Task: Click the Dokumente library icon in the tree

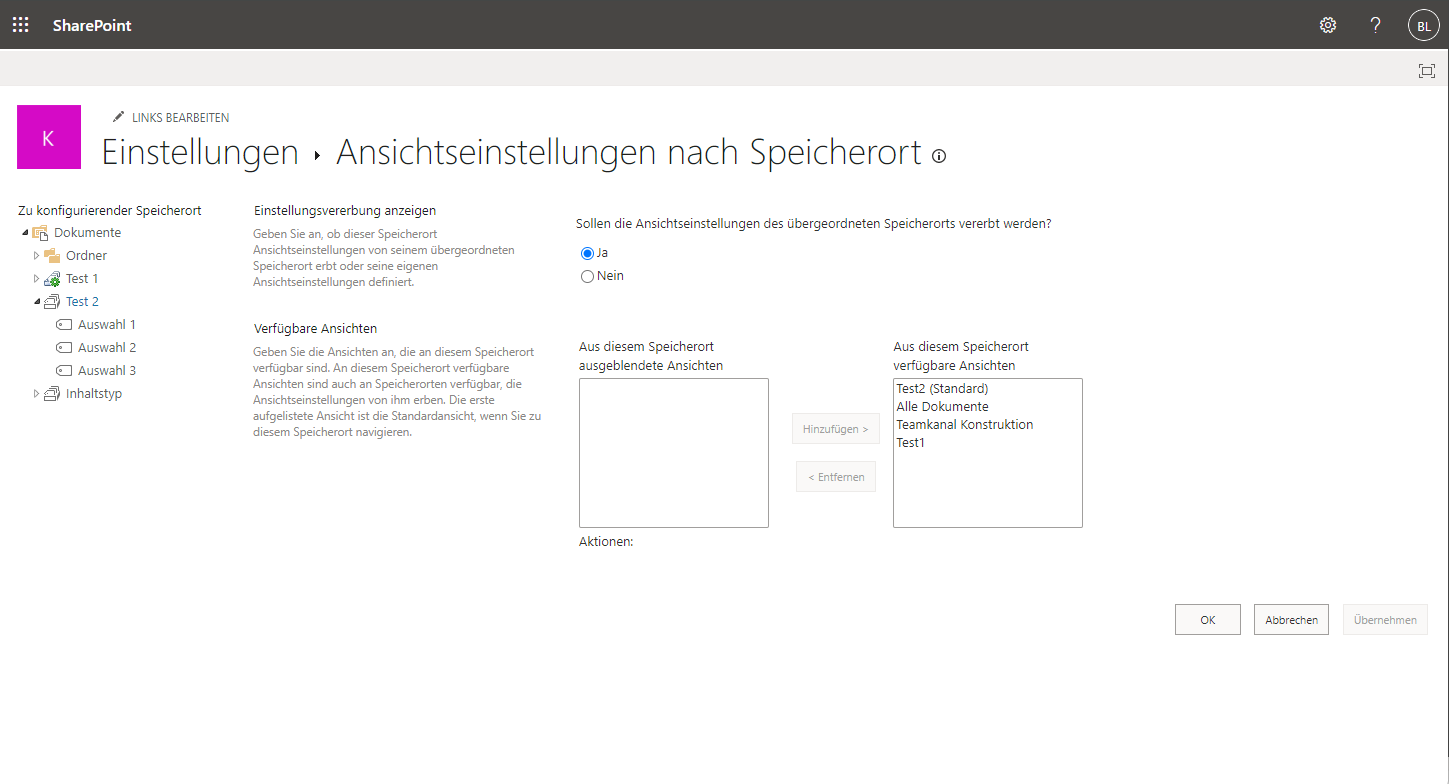Action: [x=42, y=231]
